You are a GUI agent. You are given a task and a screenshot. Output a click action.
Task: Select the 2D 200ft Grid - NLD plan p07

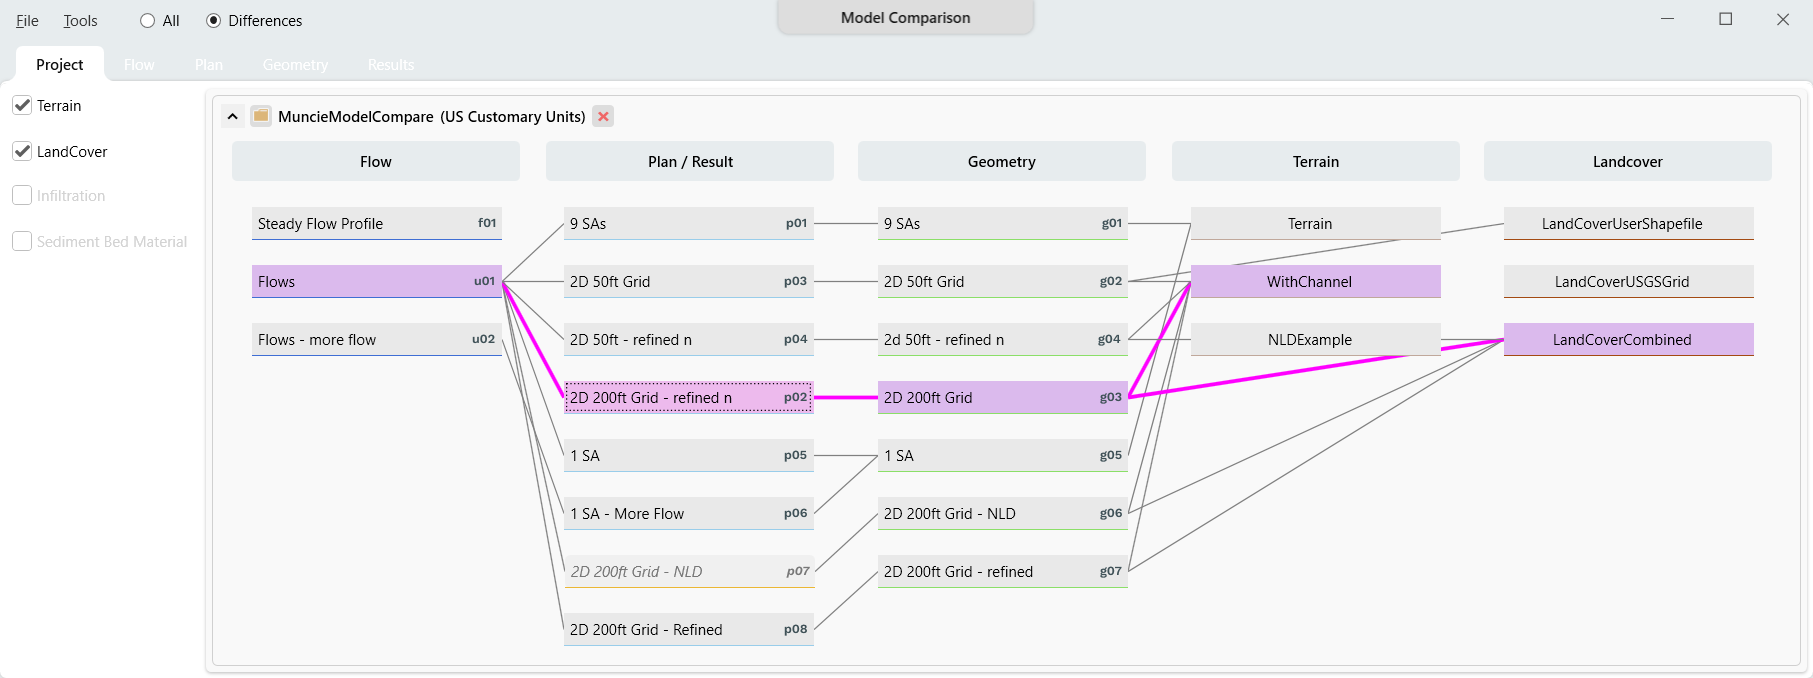coord(688,572)
